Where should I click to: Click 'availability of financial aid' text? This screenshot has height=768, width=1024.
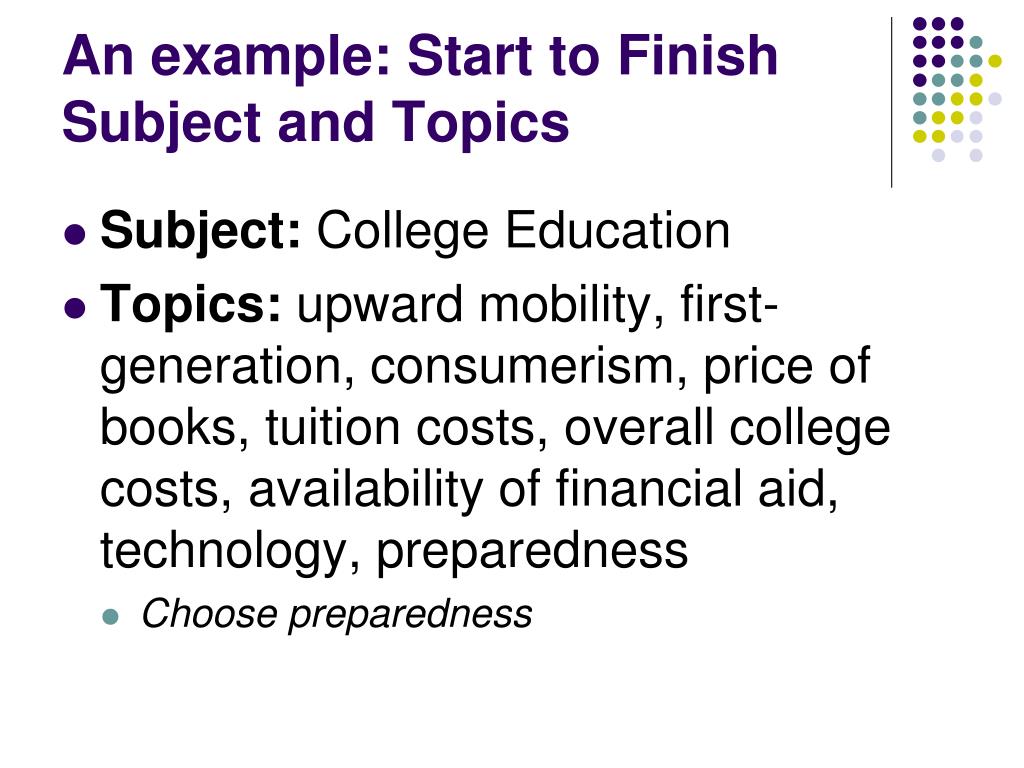pyautogui.click(x=542, y=488)
